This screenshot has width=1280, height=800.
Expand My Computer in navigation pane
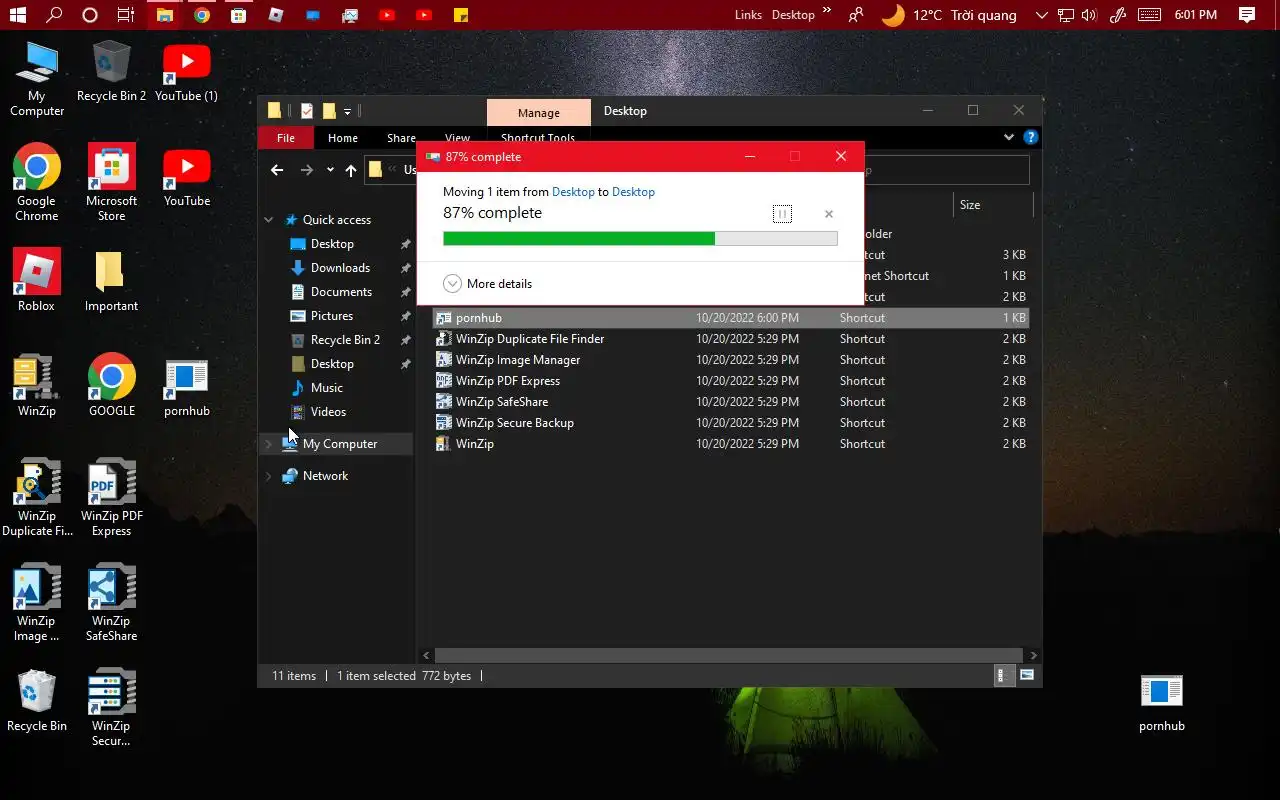268,444
